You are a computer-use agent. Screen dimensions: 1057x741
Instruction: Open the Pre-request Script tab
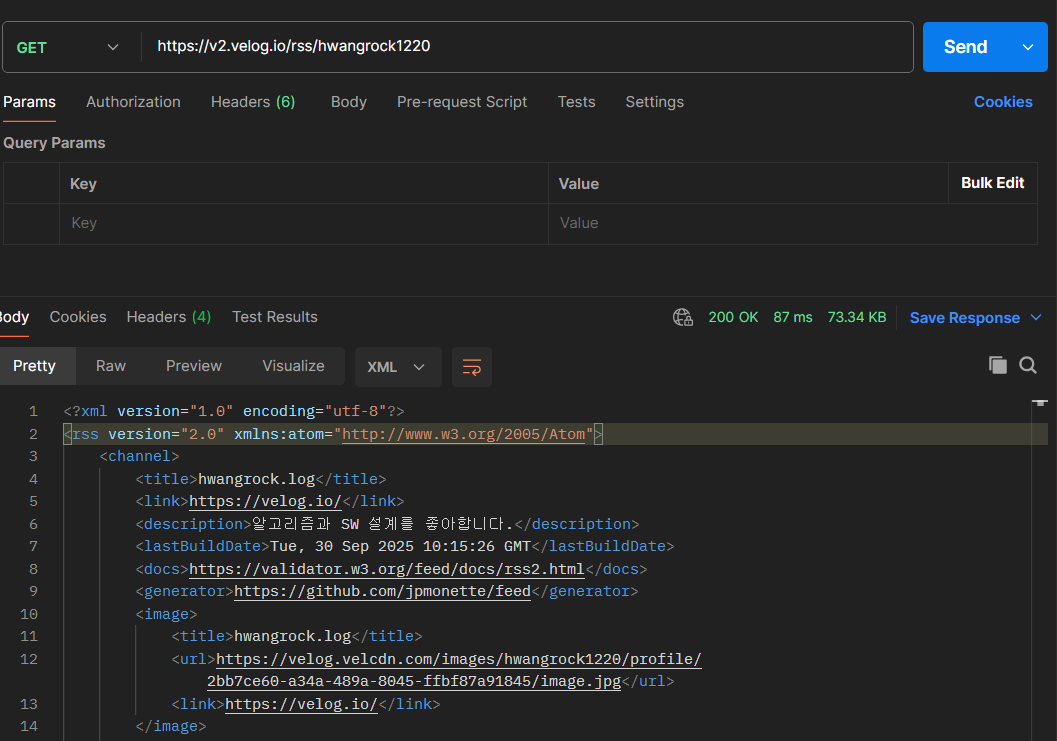pos(462,102)
